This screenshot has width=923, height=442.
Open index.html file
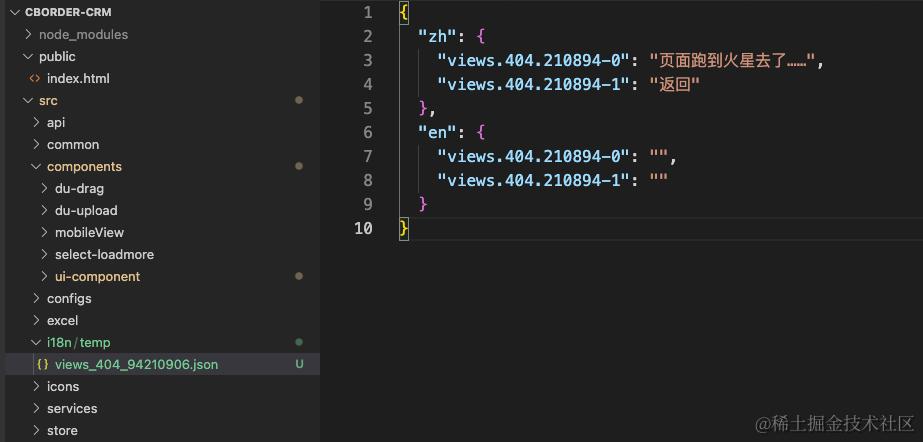click(78, 78)
